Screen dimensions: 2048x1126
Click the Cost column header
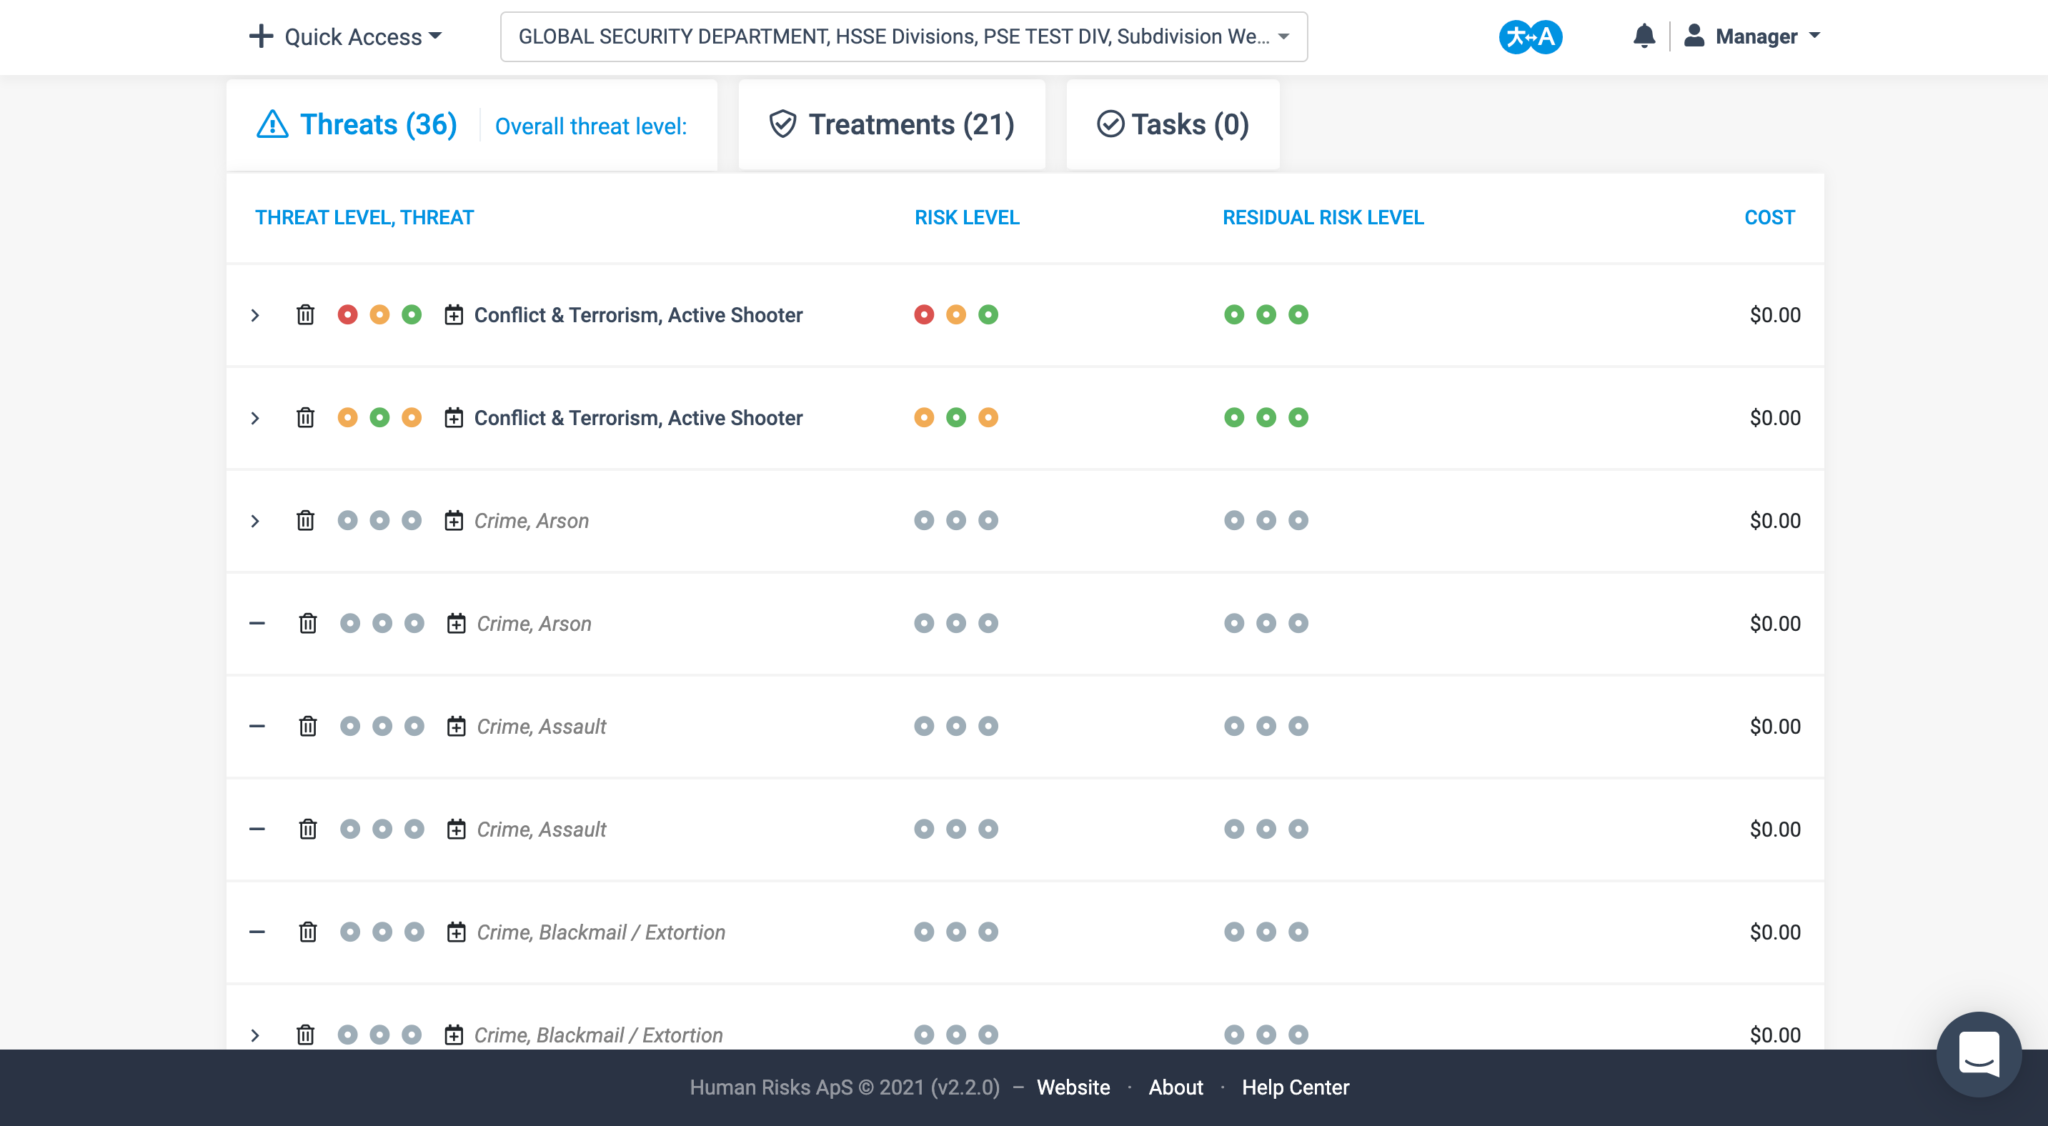1769,217
